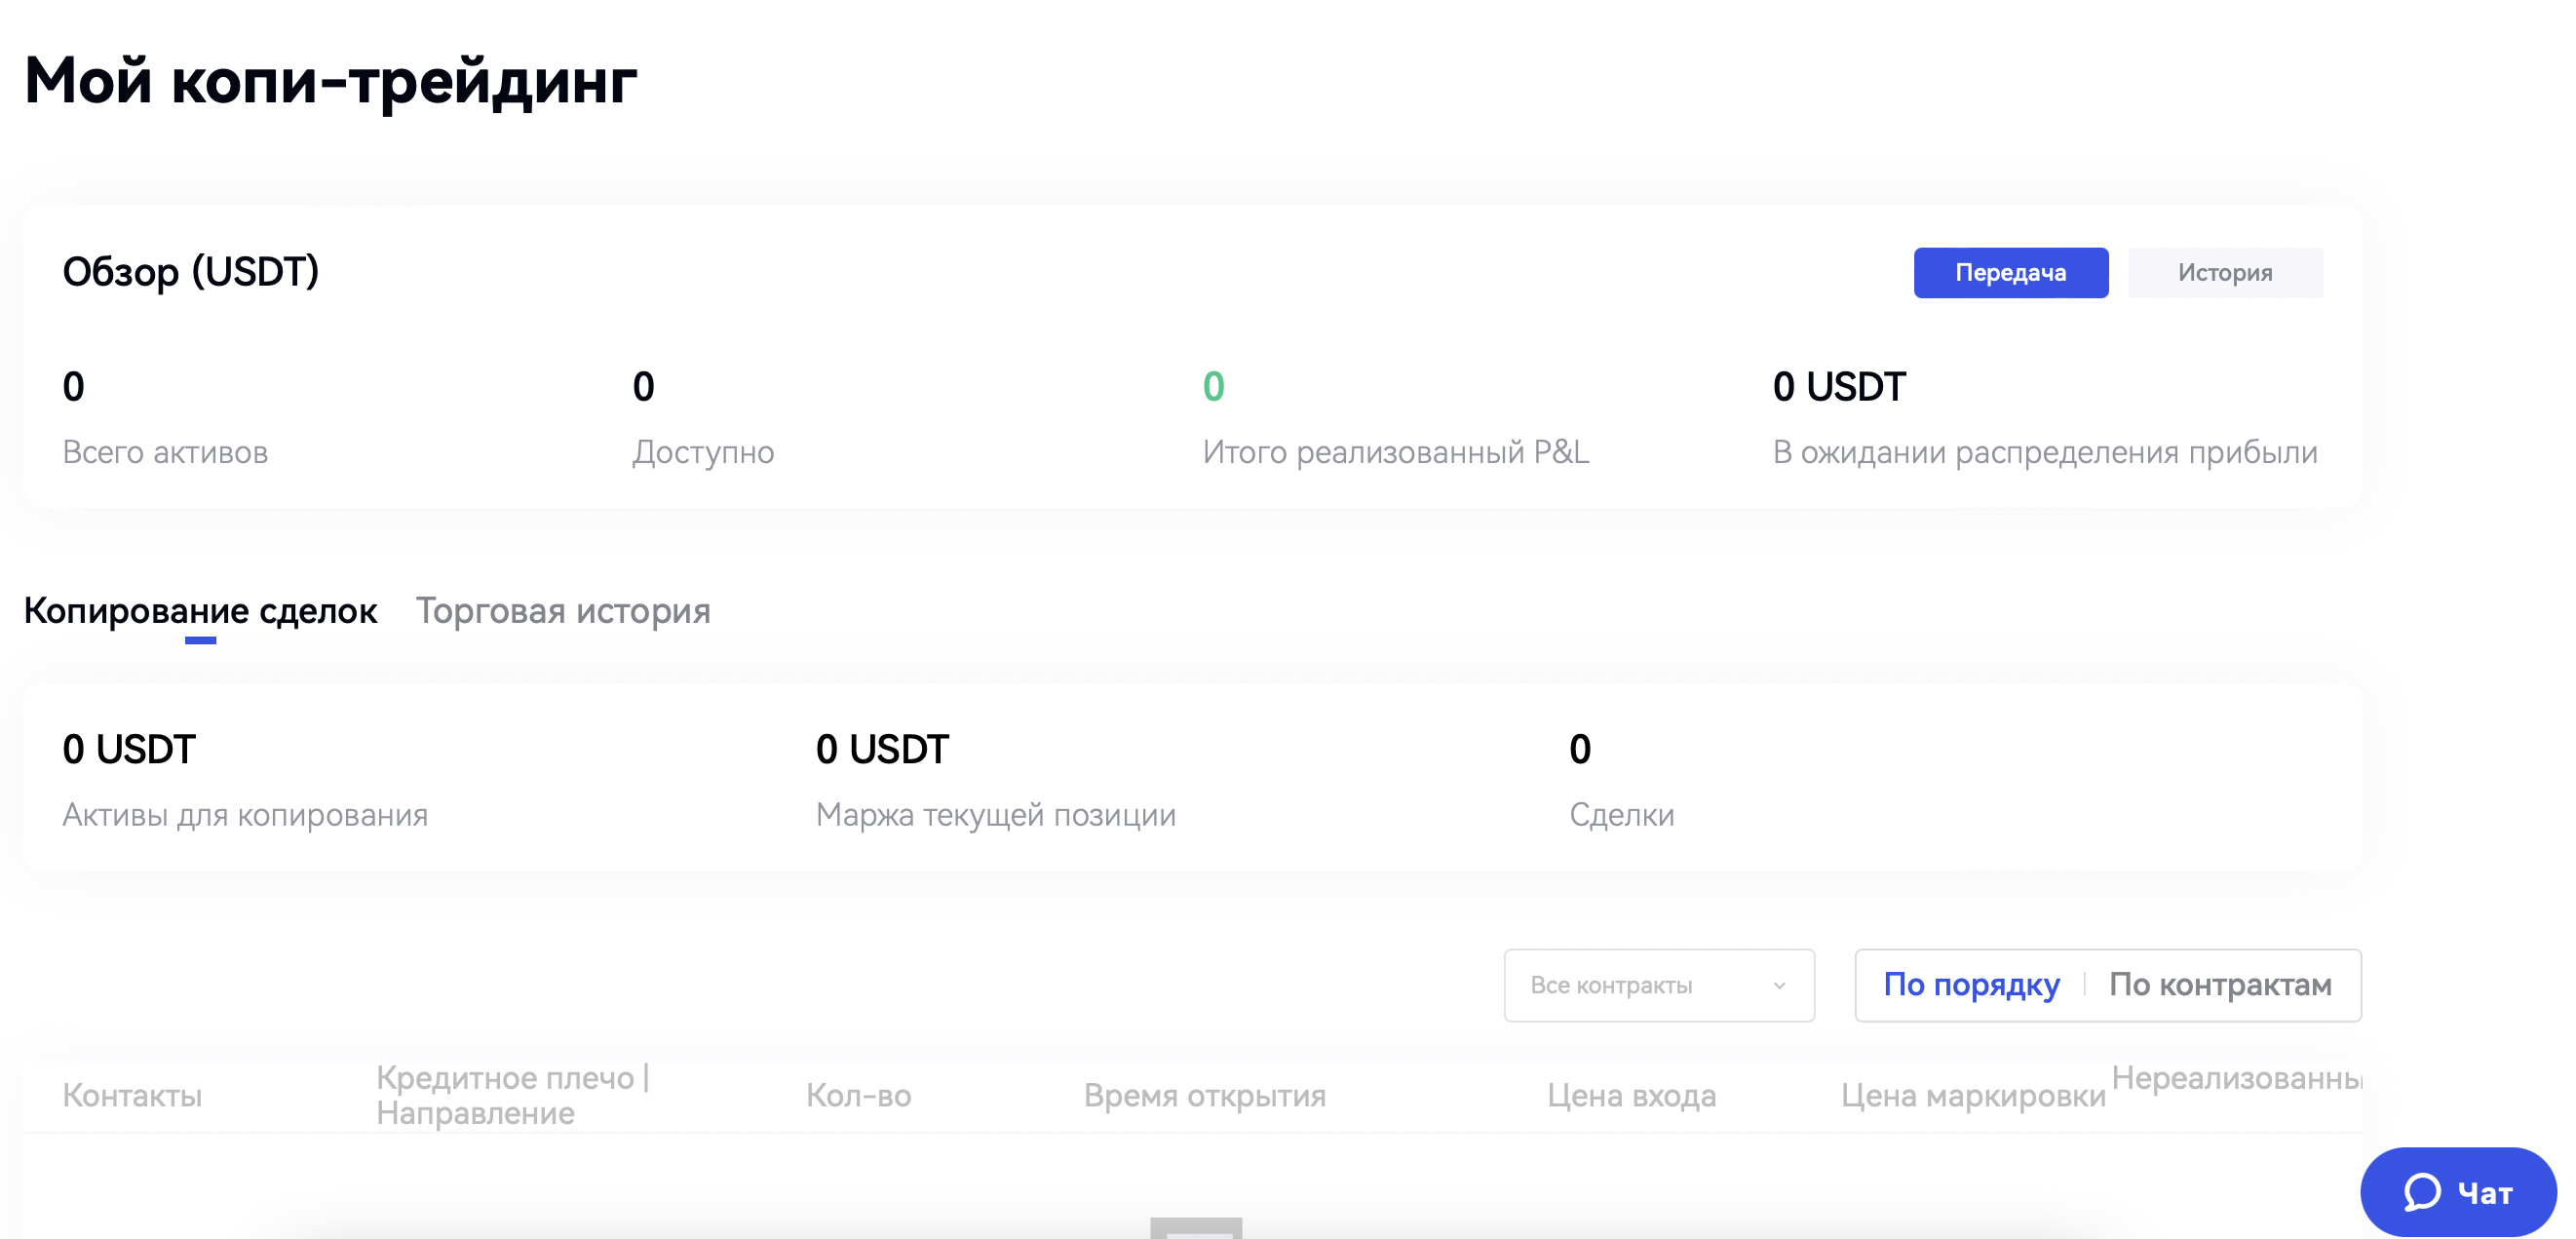Click the Цена входа column header
2576x1239 pixels.
[x=1631, y=1096]
